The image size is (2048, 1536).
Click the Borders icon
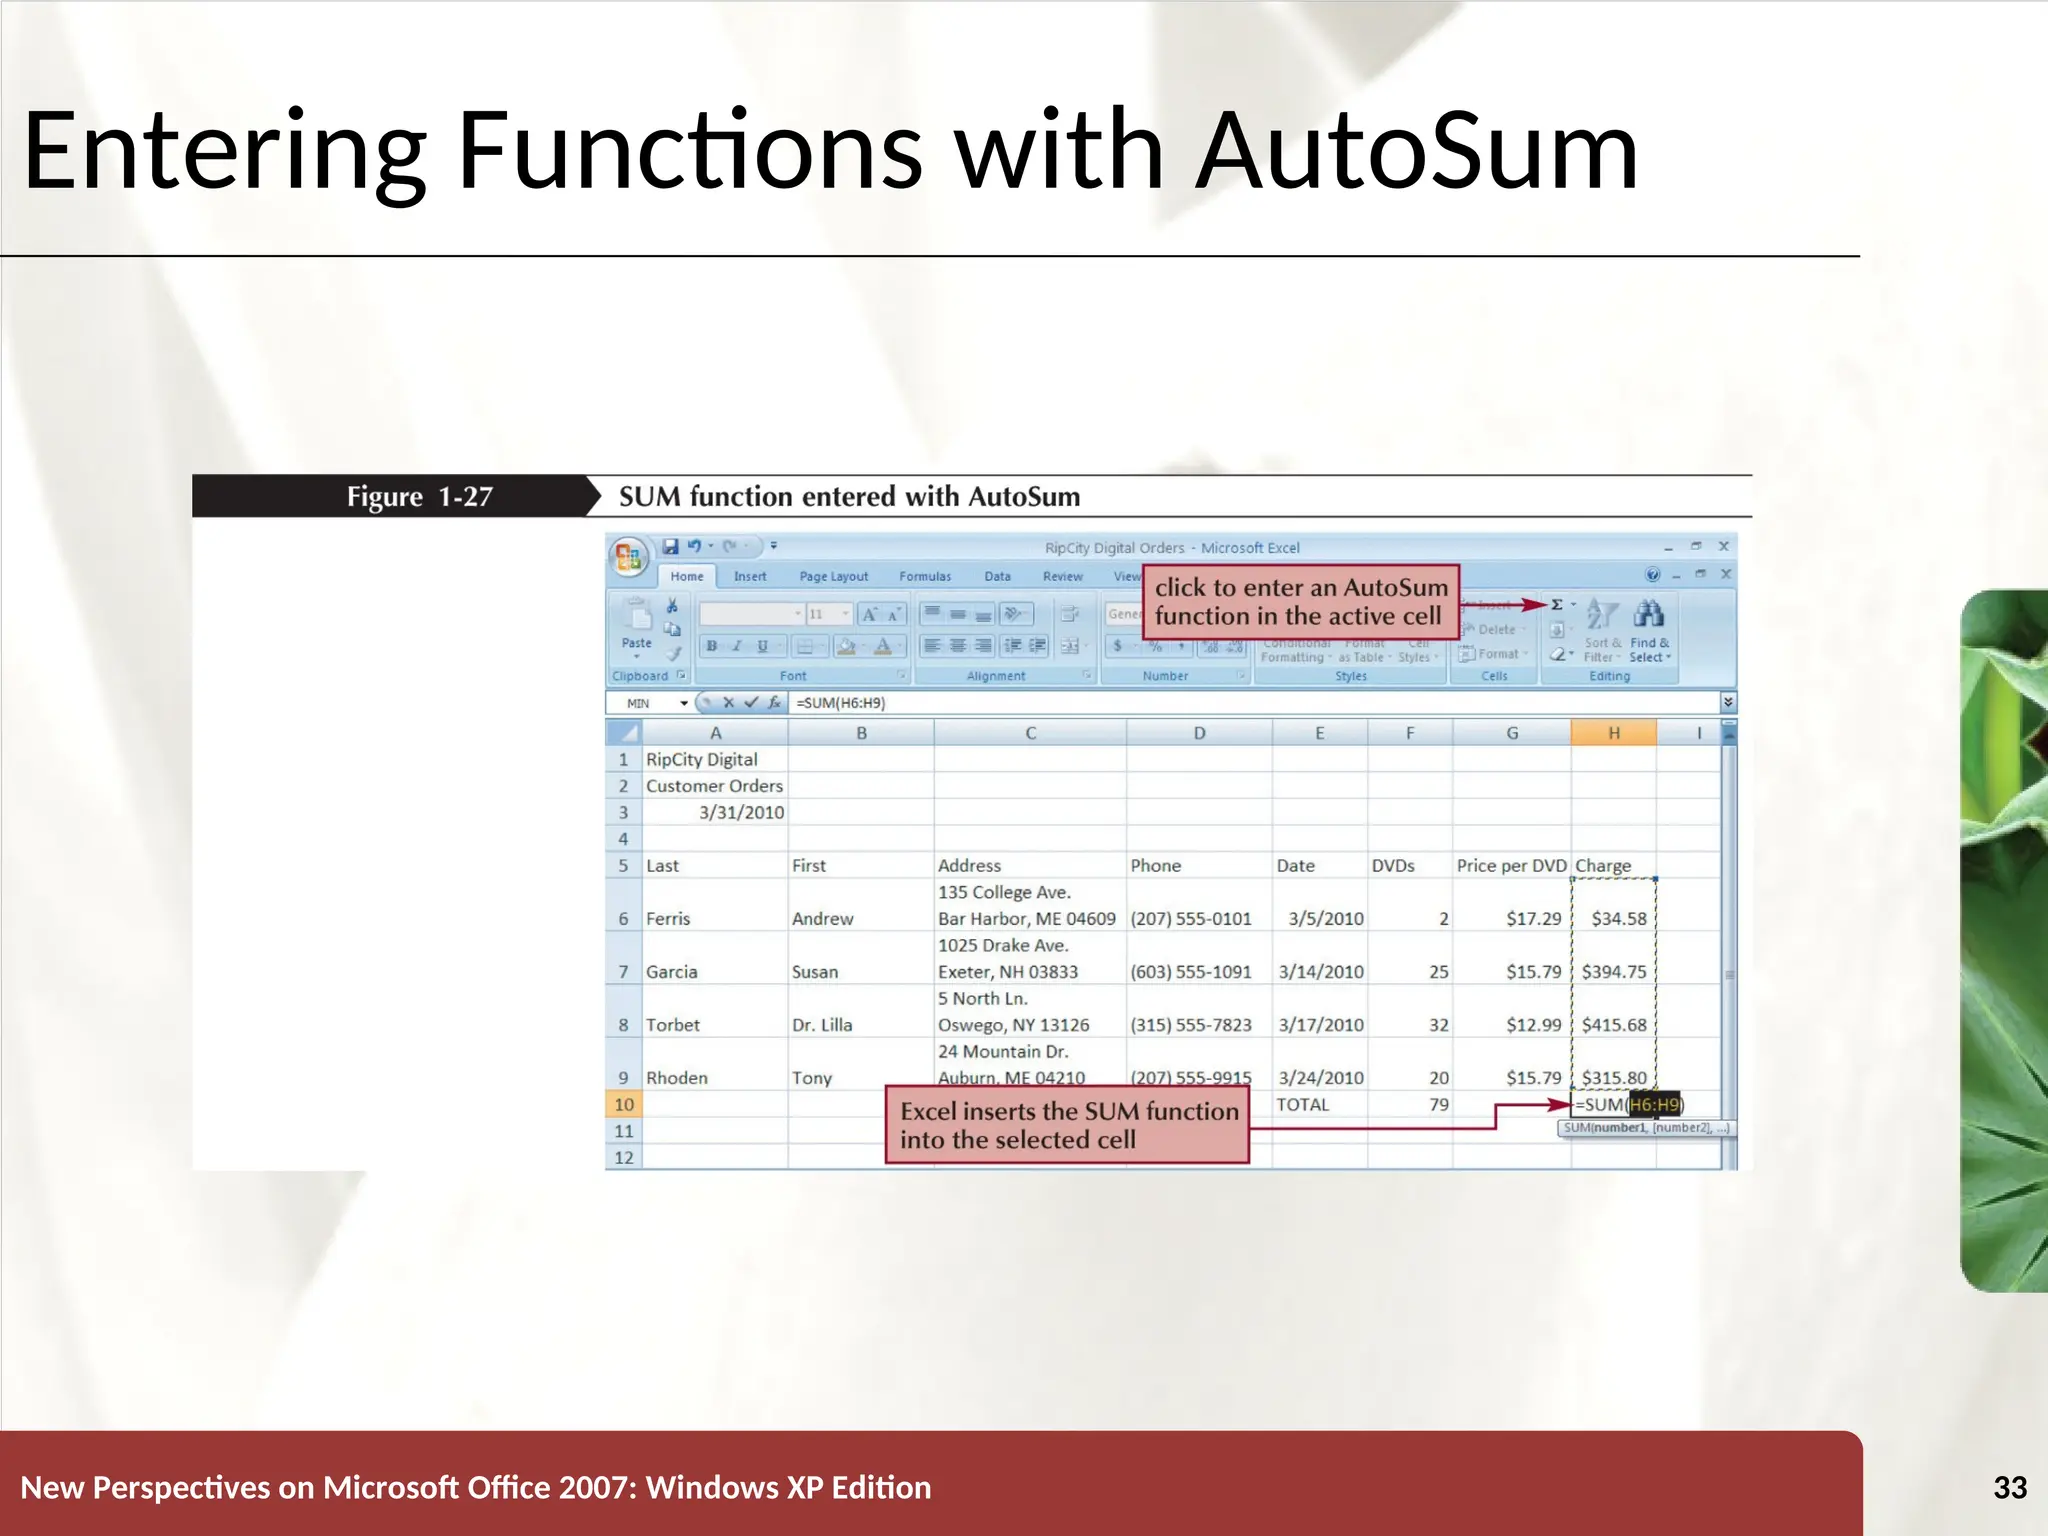click(x=805, y=646)
